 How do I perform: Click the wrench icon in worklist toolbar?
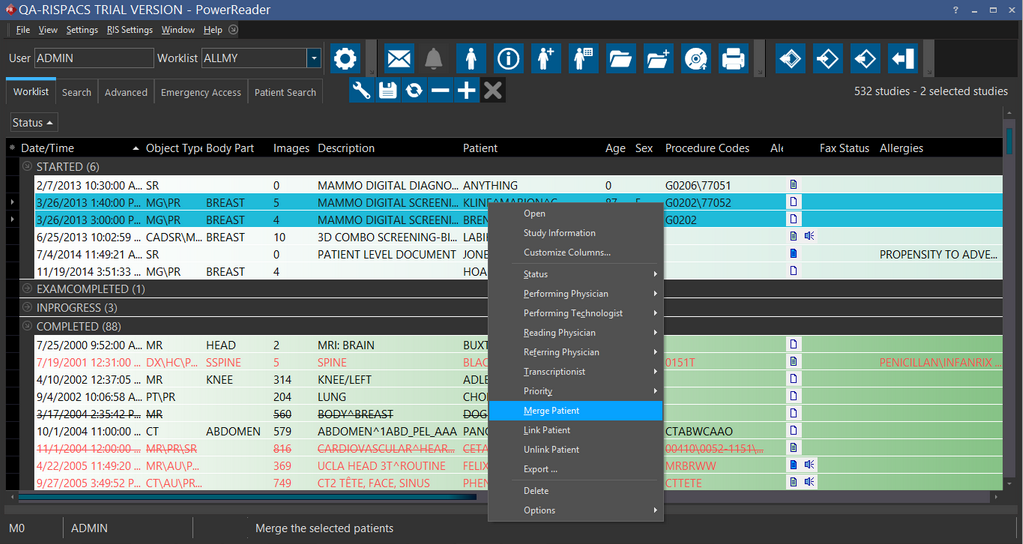click(361, 91)
